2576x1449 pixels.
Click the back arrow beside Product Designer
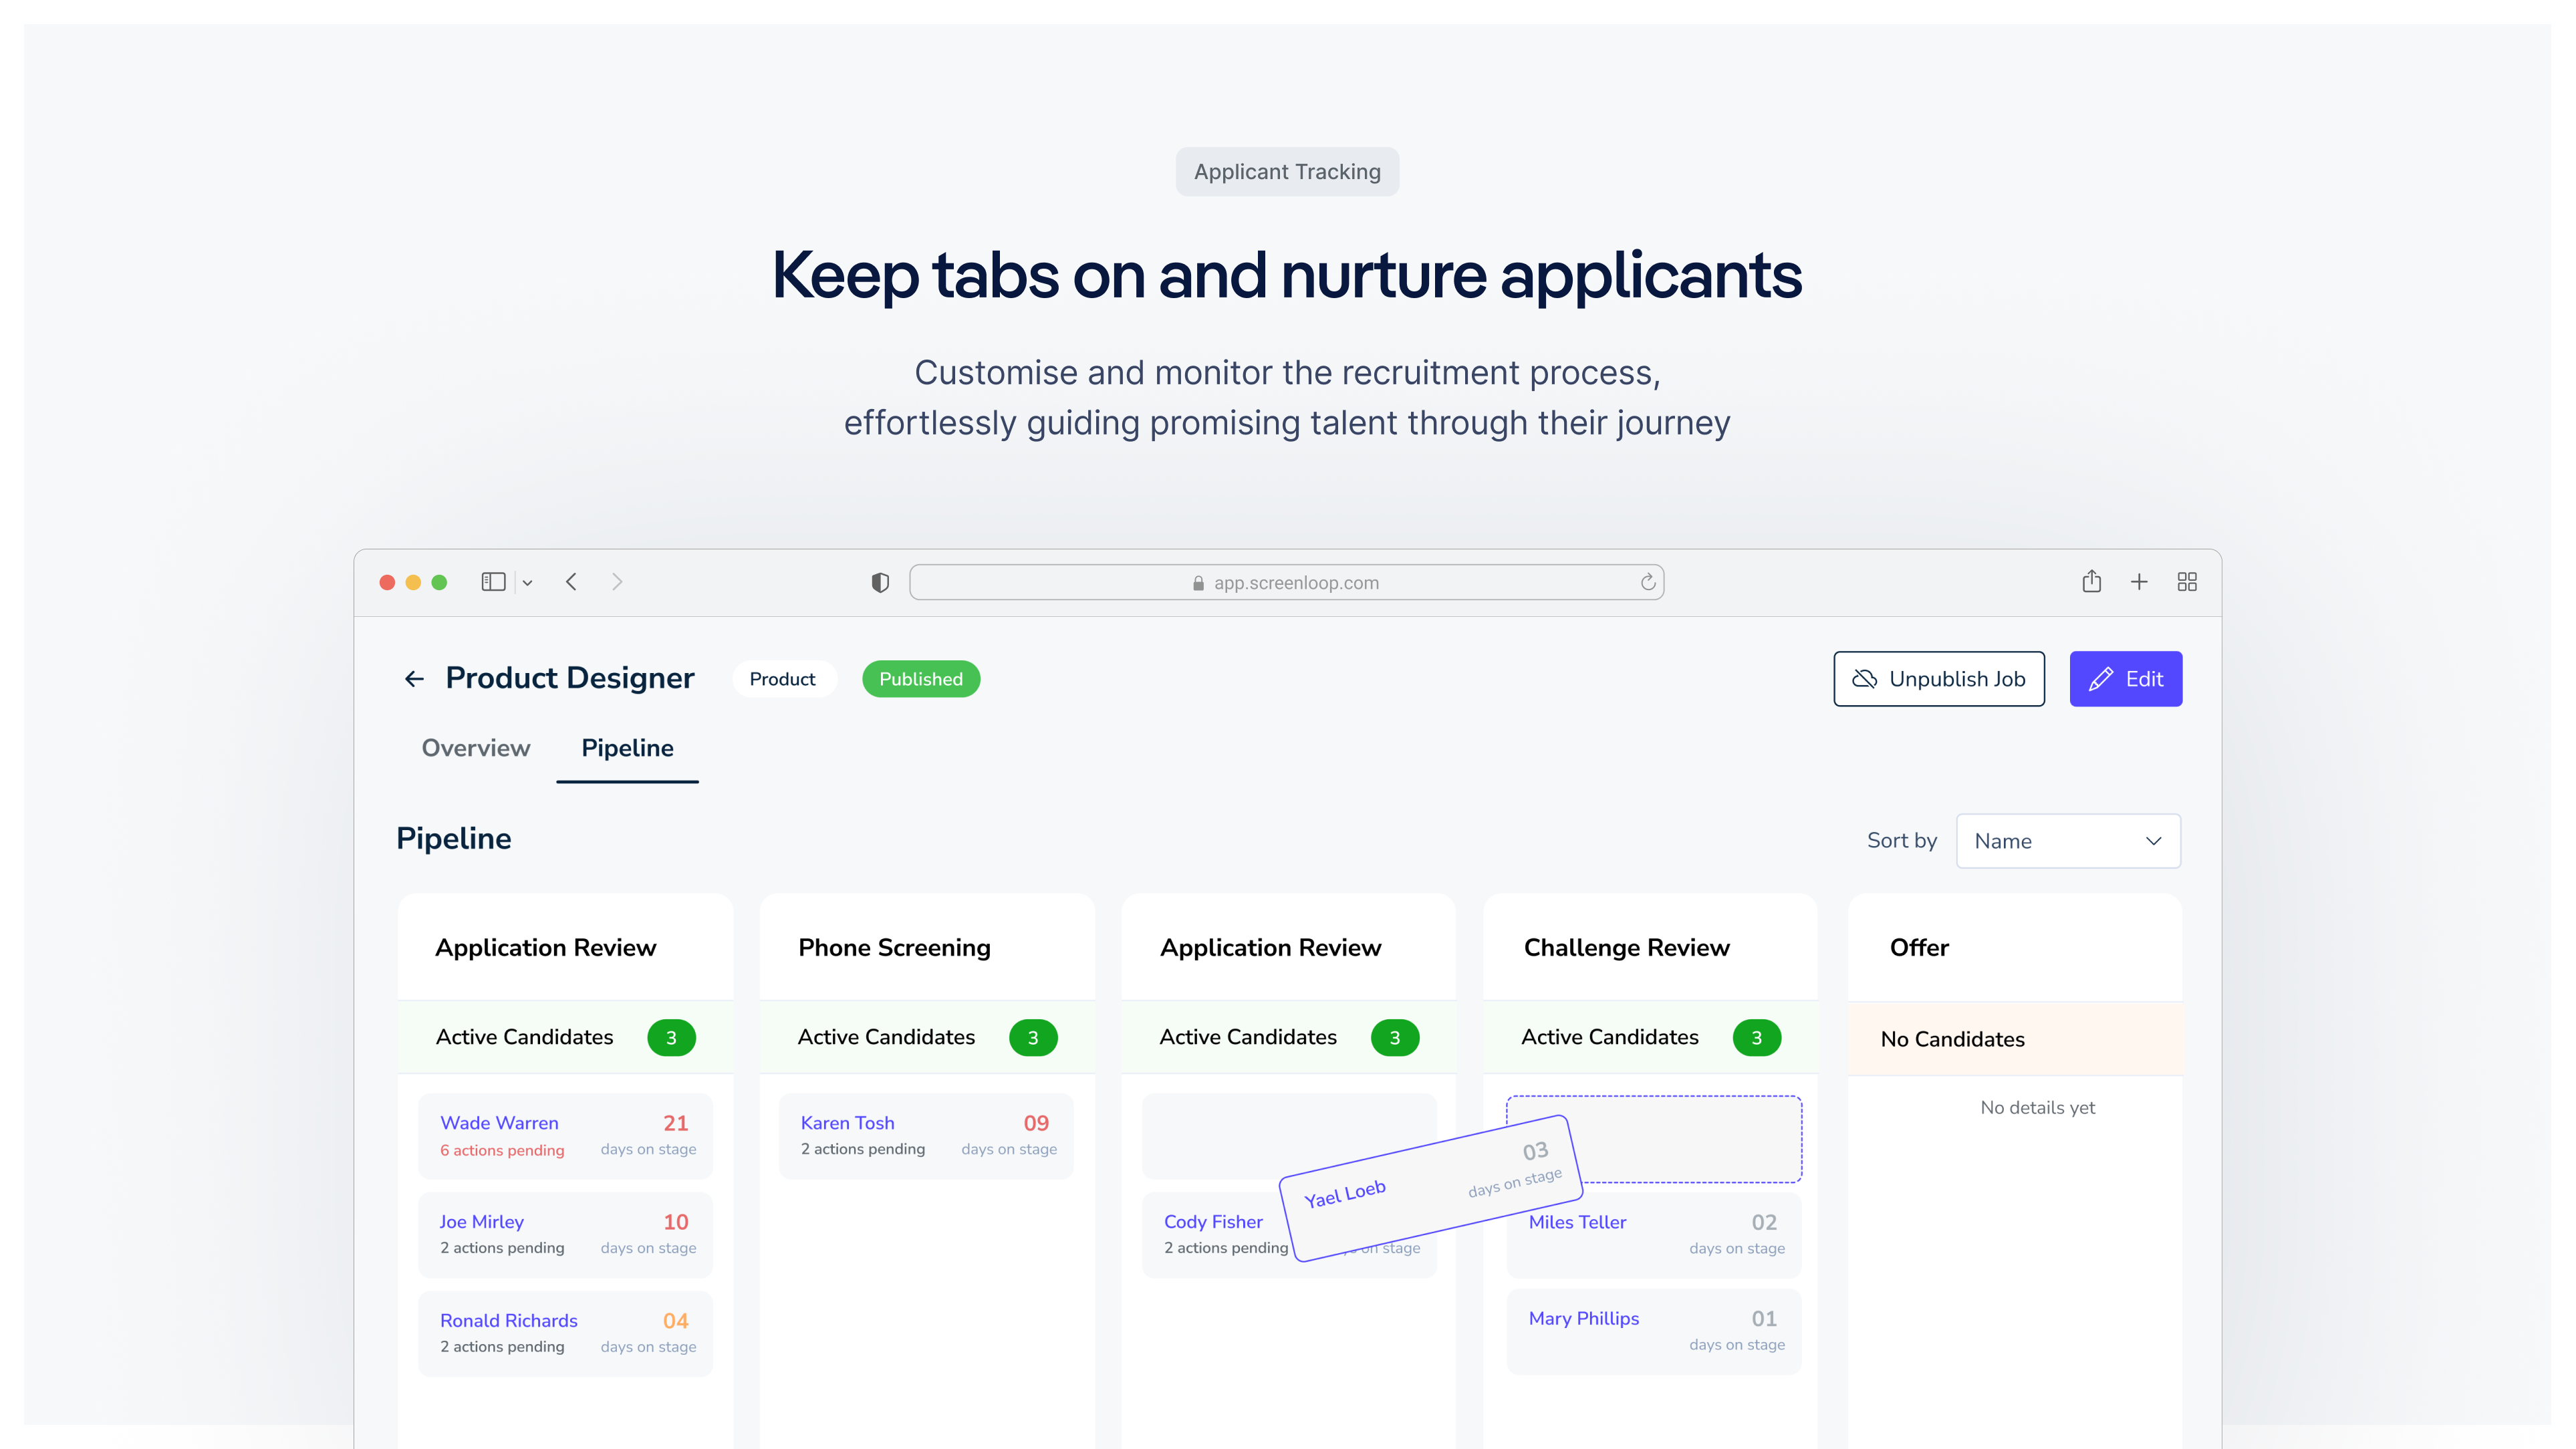point(414,679)
